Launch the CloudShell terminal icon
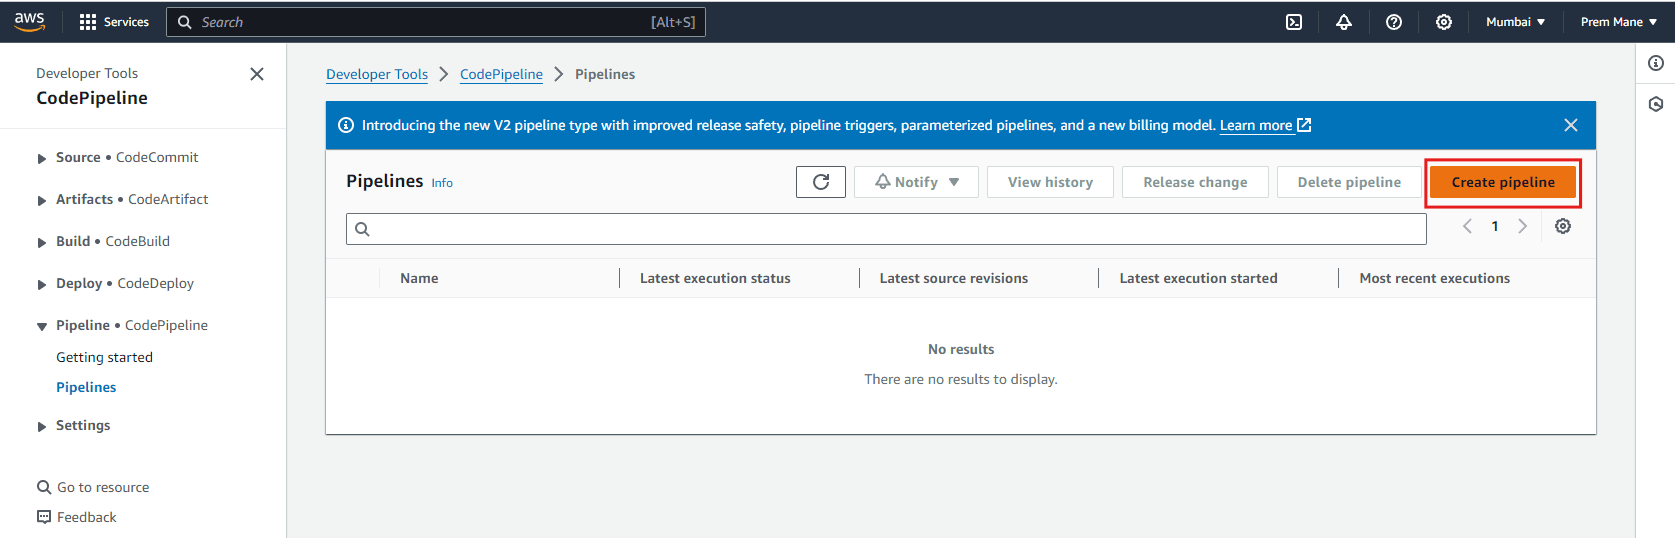Viewport: 1675px width, 538px height. [x=1294, y=22]
